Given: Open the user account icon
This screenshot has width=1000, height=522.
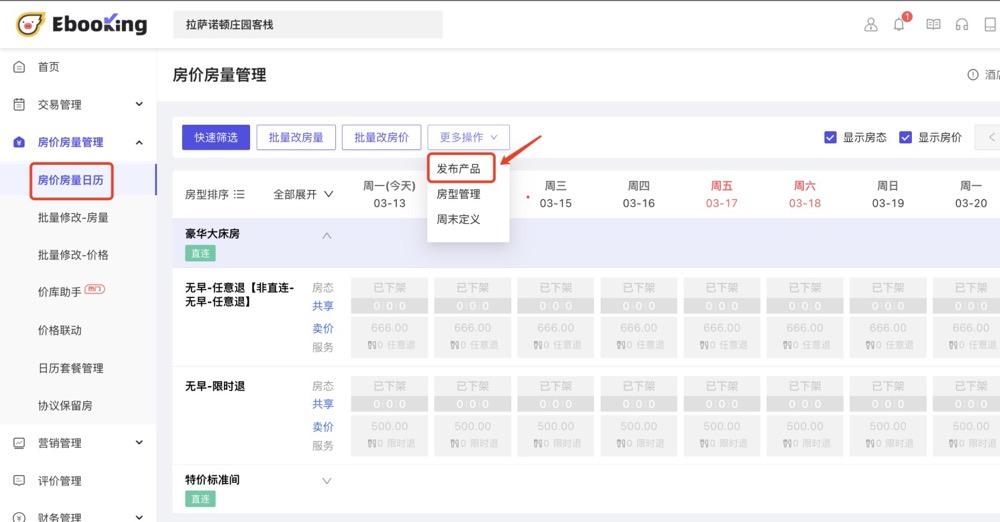Looking at the screenshot, I should pyautogui.click(x=870, y=25).
